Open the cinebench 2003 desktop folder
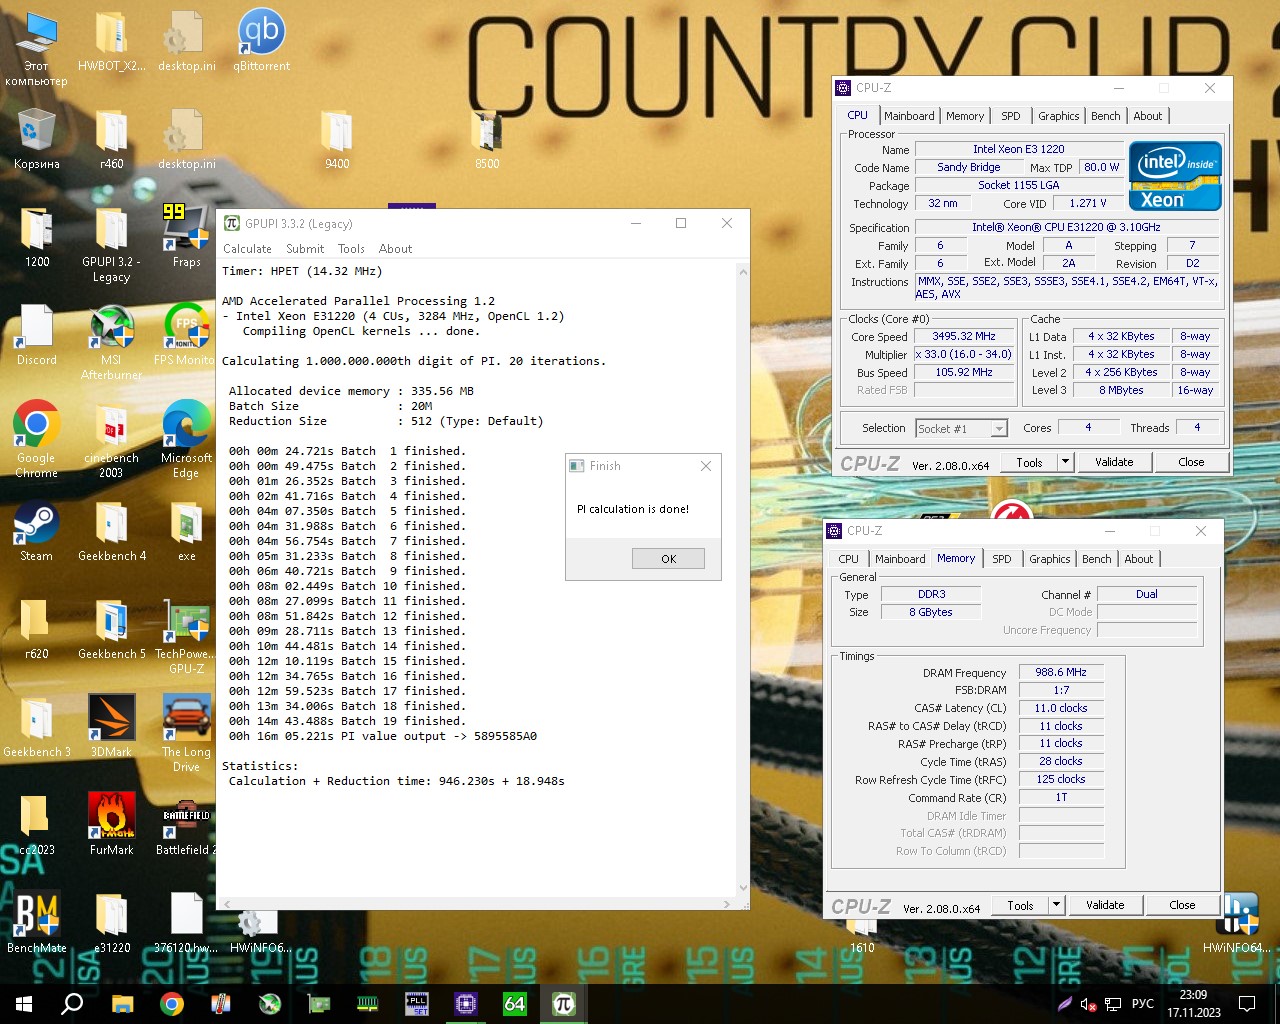The width and height of the screenshot is (1280, 1024). (x=111, y=440)
